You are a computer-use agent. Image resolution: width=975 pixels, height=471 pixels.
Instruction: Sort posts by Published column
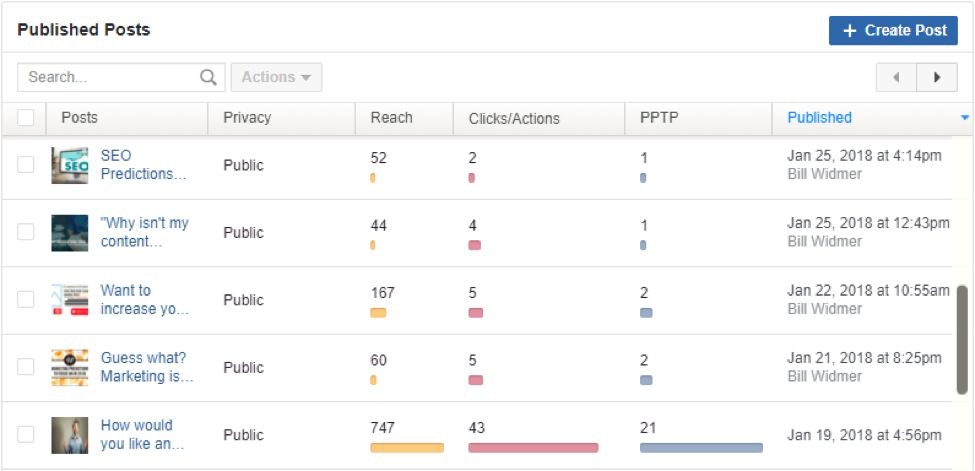tap(819, 118)
